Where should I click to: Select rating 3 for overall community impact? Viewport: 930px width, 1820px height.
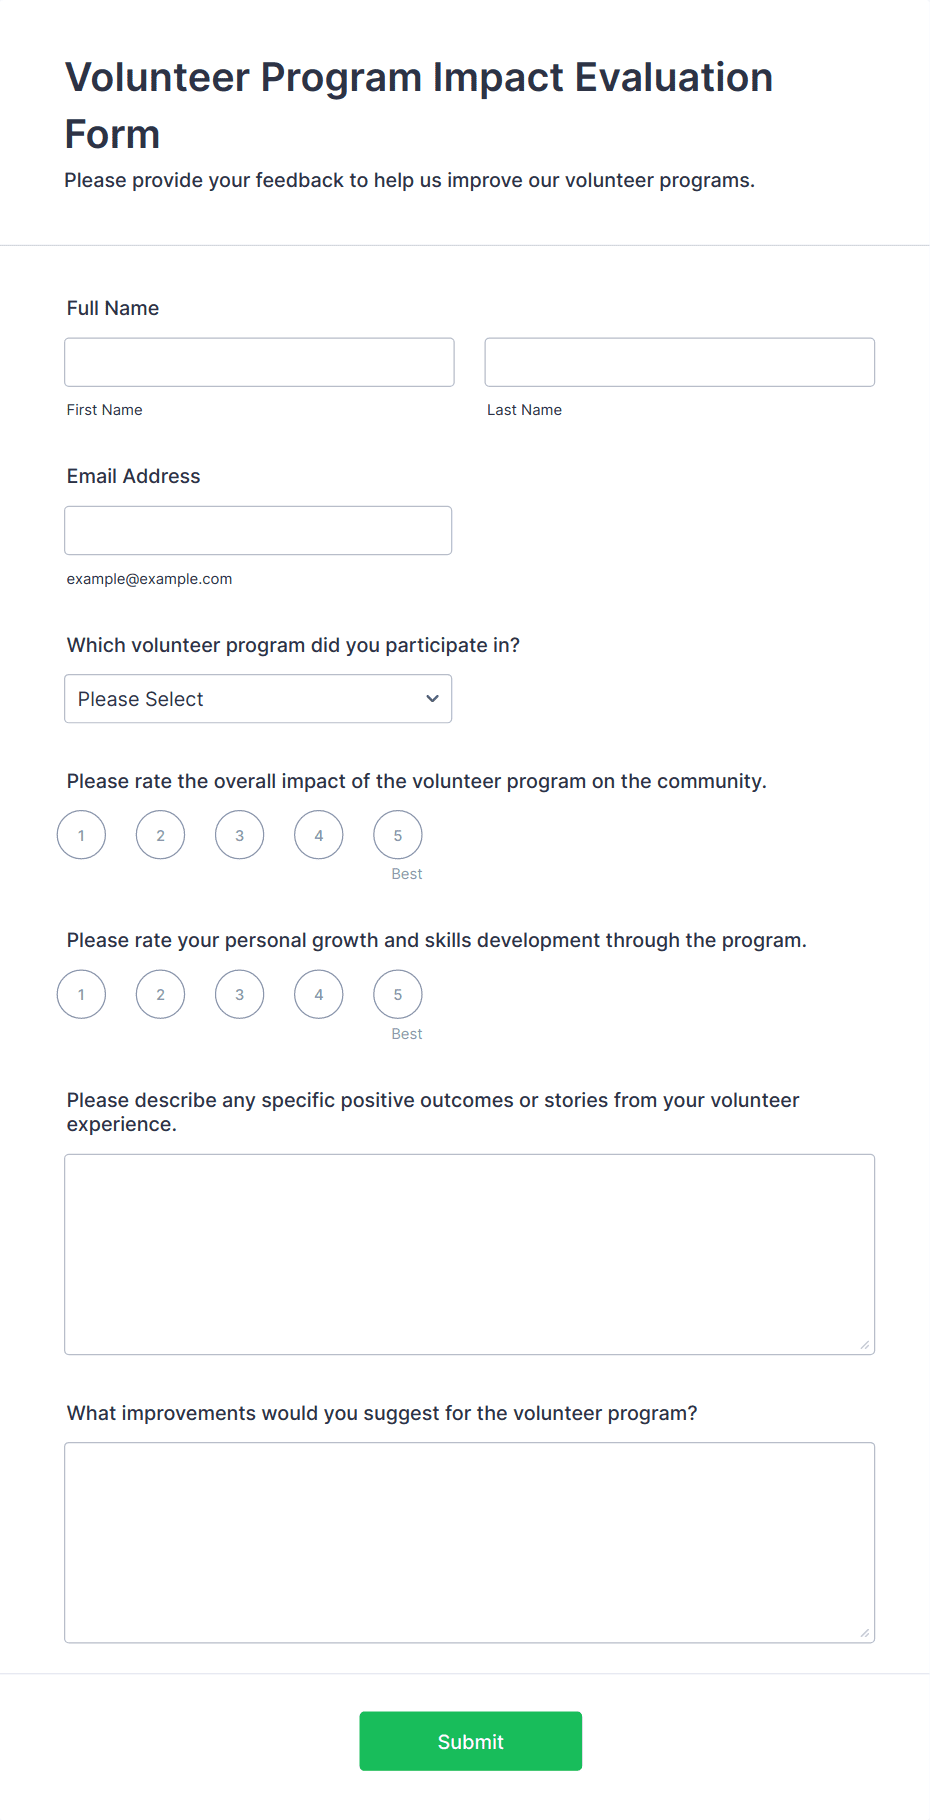(x=239, y=834)
